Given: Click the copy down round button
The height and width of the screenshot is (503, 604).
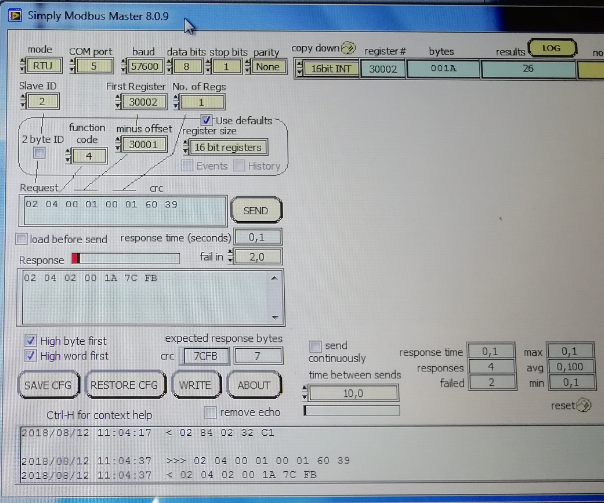Looking at the screenshot, I should (x=348, y=48).
